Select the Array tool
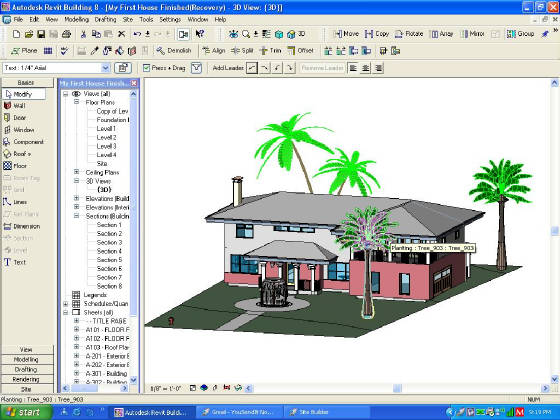The image size is (560, 420). [442, 34]
